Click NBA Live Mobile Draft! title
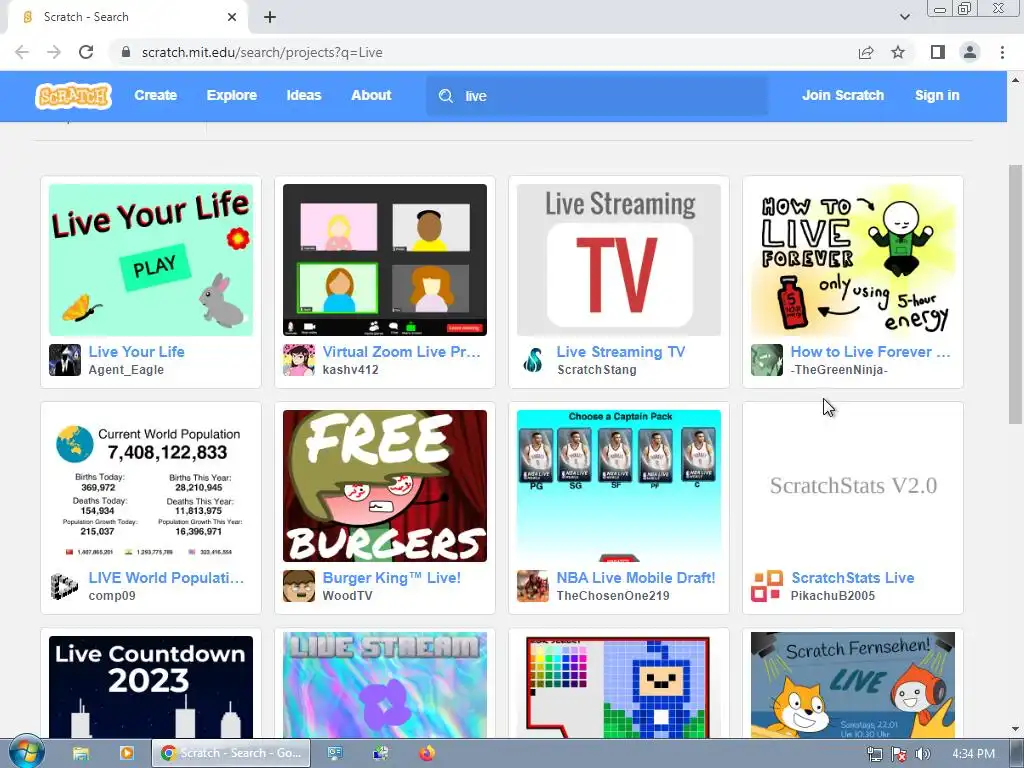The width and height of the screenshot is (1024, 768). tap(635, 578)
